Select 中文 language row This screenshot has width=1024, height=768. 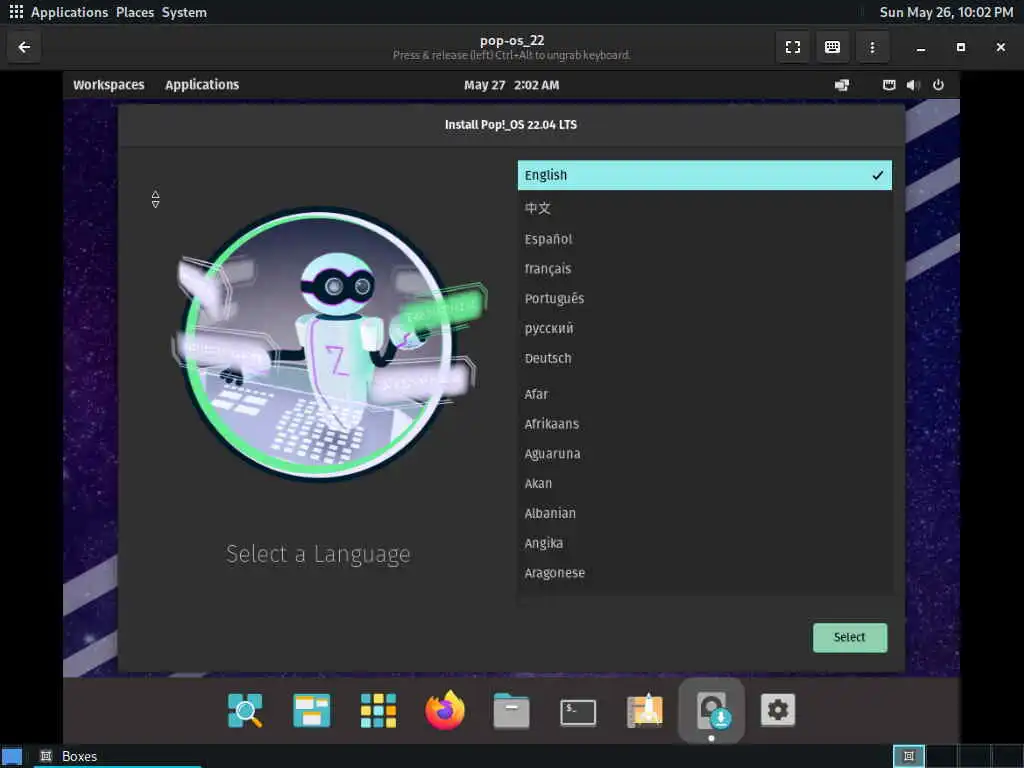[x=705, y=208]
